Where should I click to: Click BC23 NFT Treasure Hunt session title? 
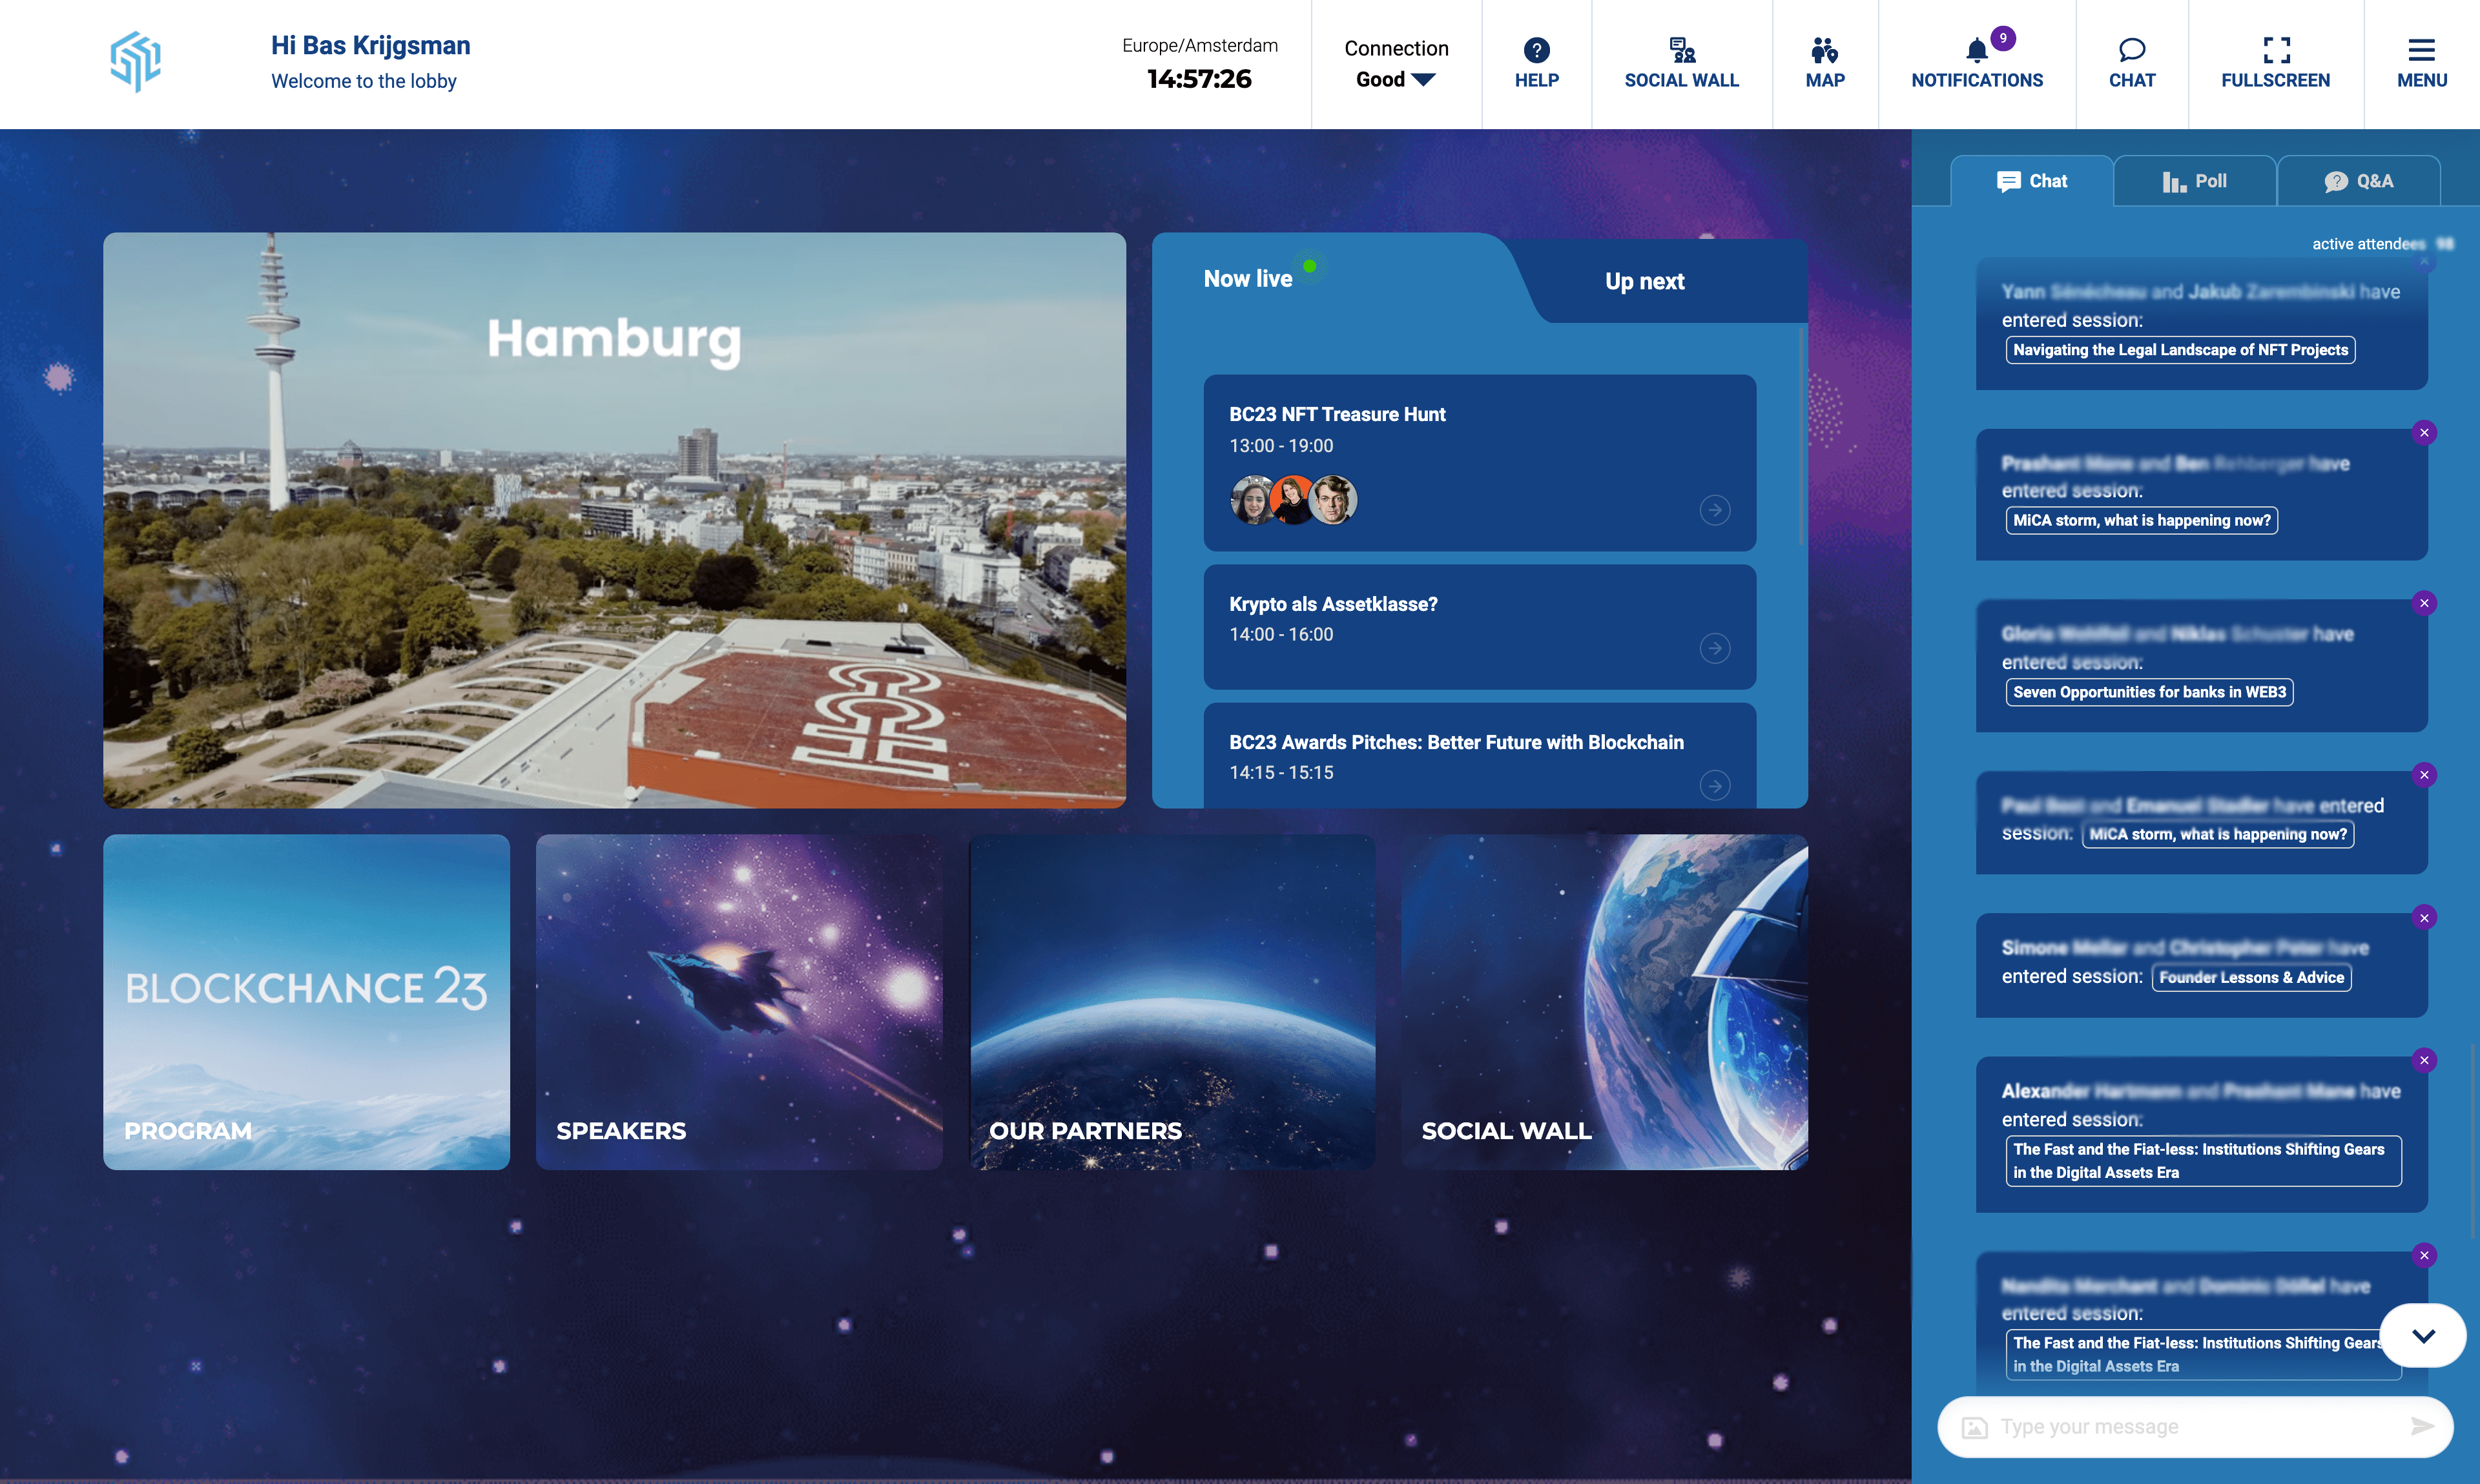[1337, 414]
